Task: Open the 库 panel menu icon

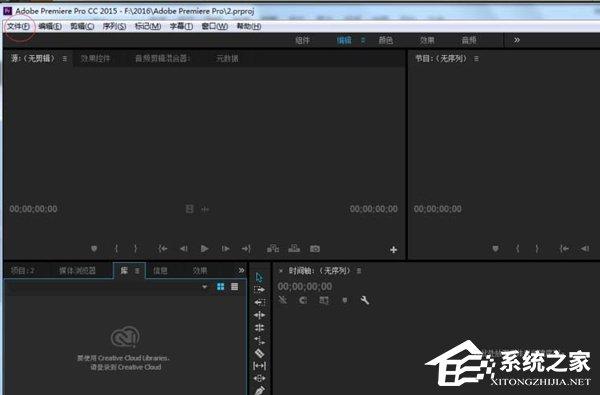Action: click(137, 271)
